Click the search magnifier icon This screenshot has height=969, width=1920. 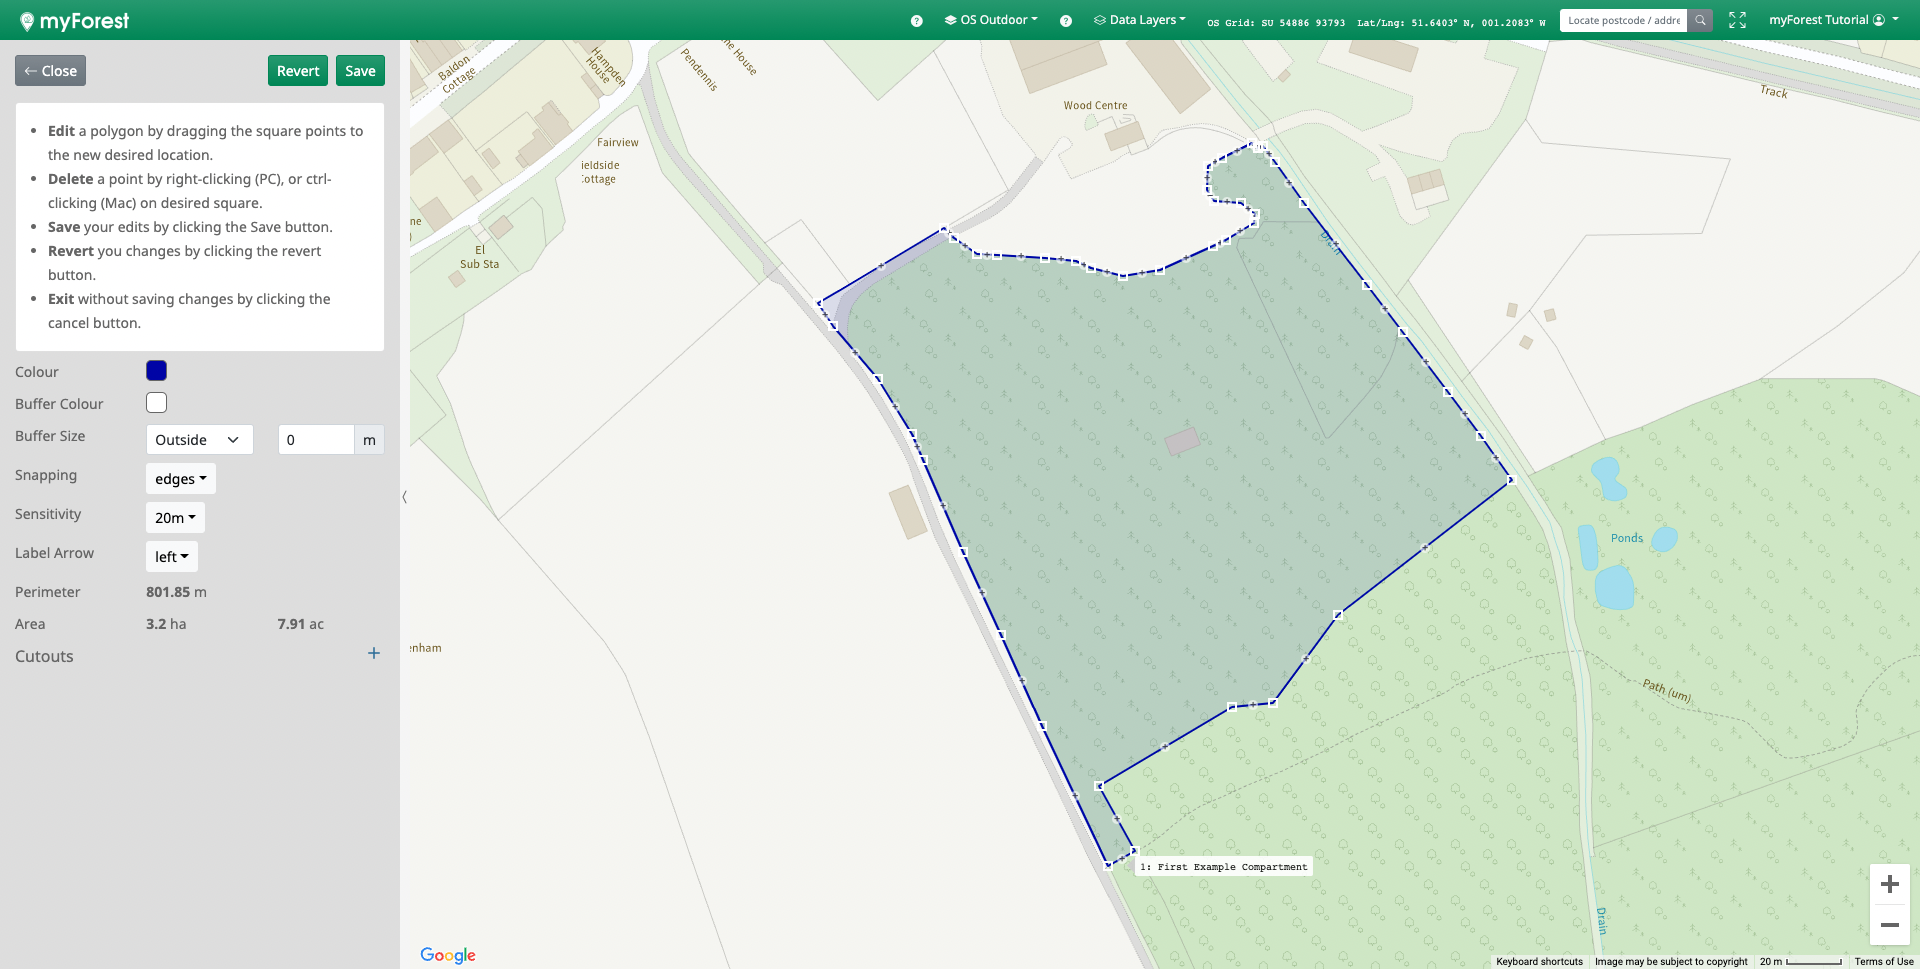click(1700, 20)
